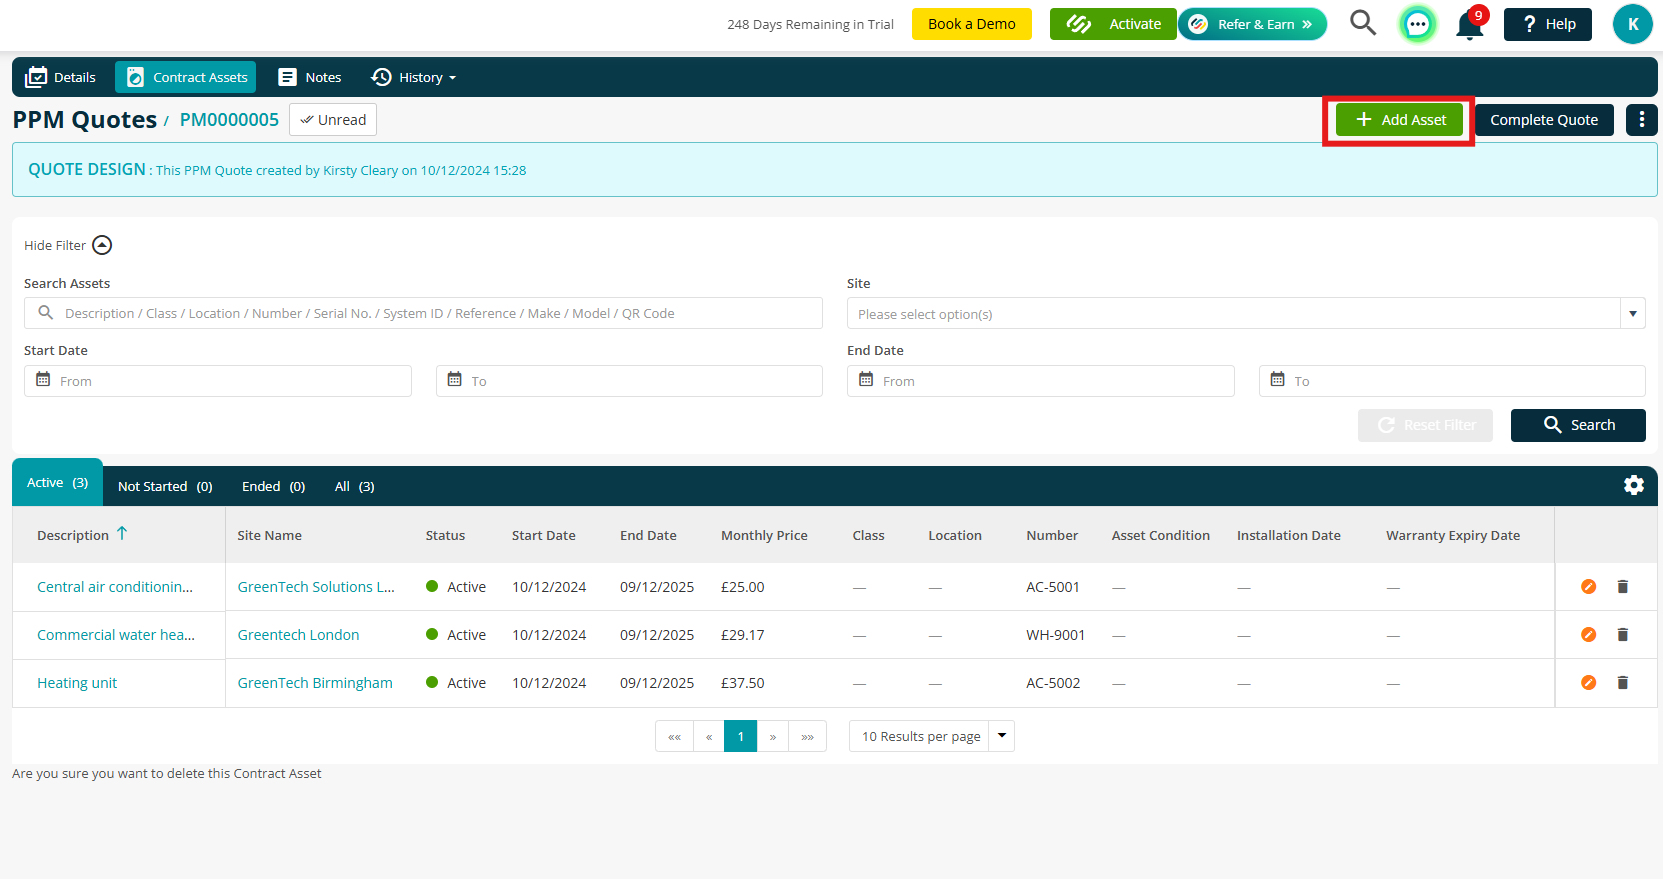Change the 10 Results per page dropdown
This screenshot has height=879, width=1663.
pos(931,736)
